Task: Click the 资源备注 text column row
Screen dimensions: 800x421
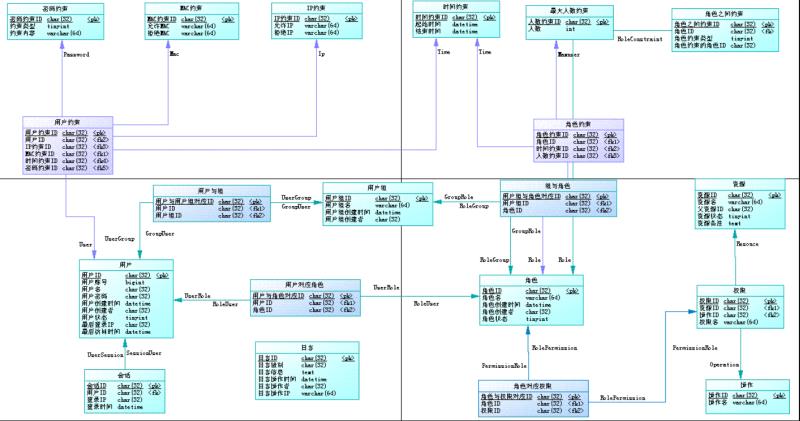Action: point(739,224)
